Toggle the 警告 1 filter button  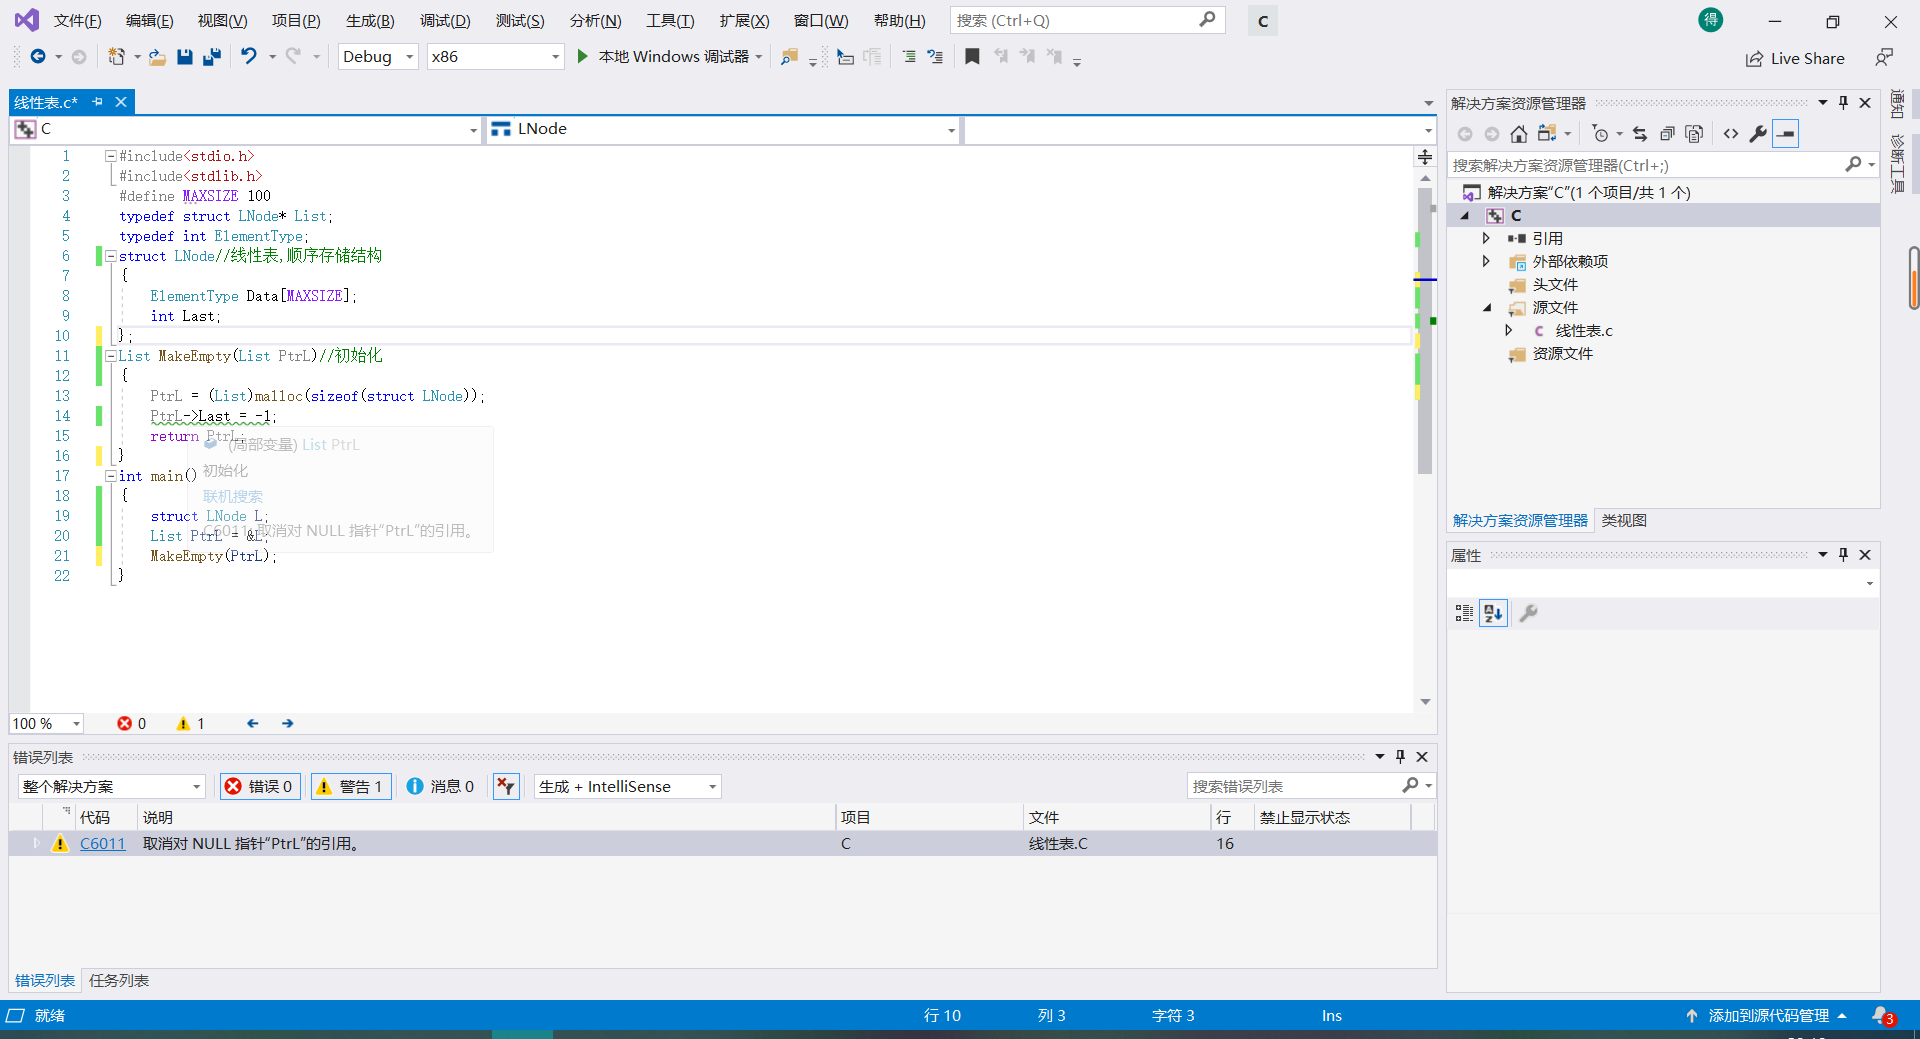[350, 787]
